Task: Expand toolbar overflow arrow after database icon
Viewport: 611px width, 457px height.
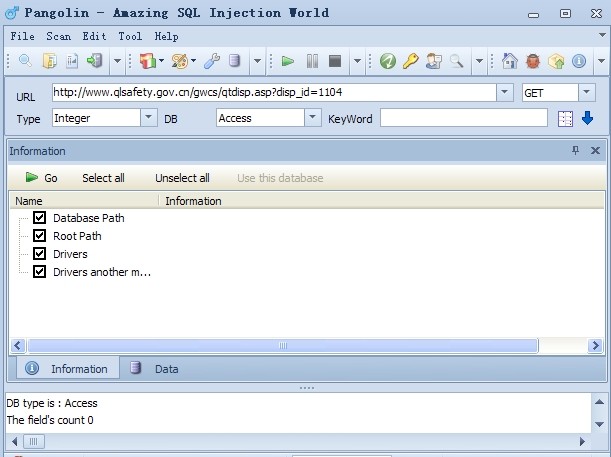Action: click(x=257, y=61)
